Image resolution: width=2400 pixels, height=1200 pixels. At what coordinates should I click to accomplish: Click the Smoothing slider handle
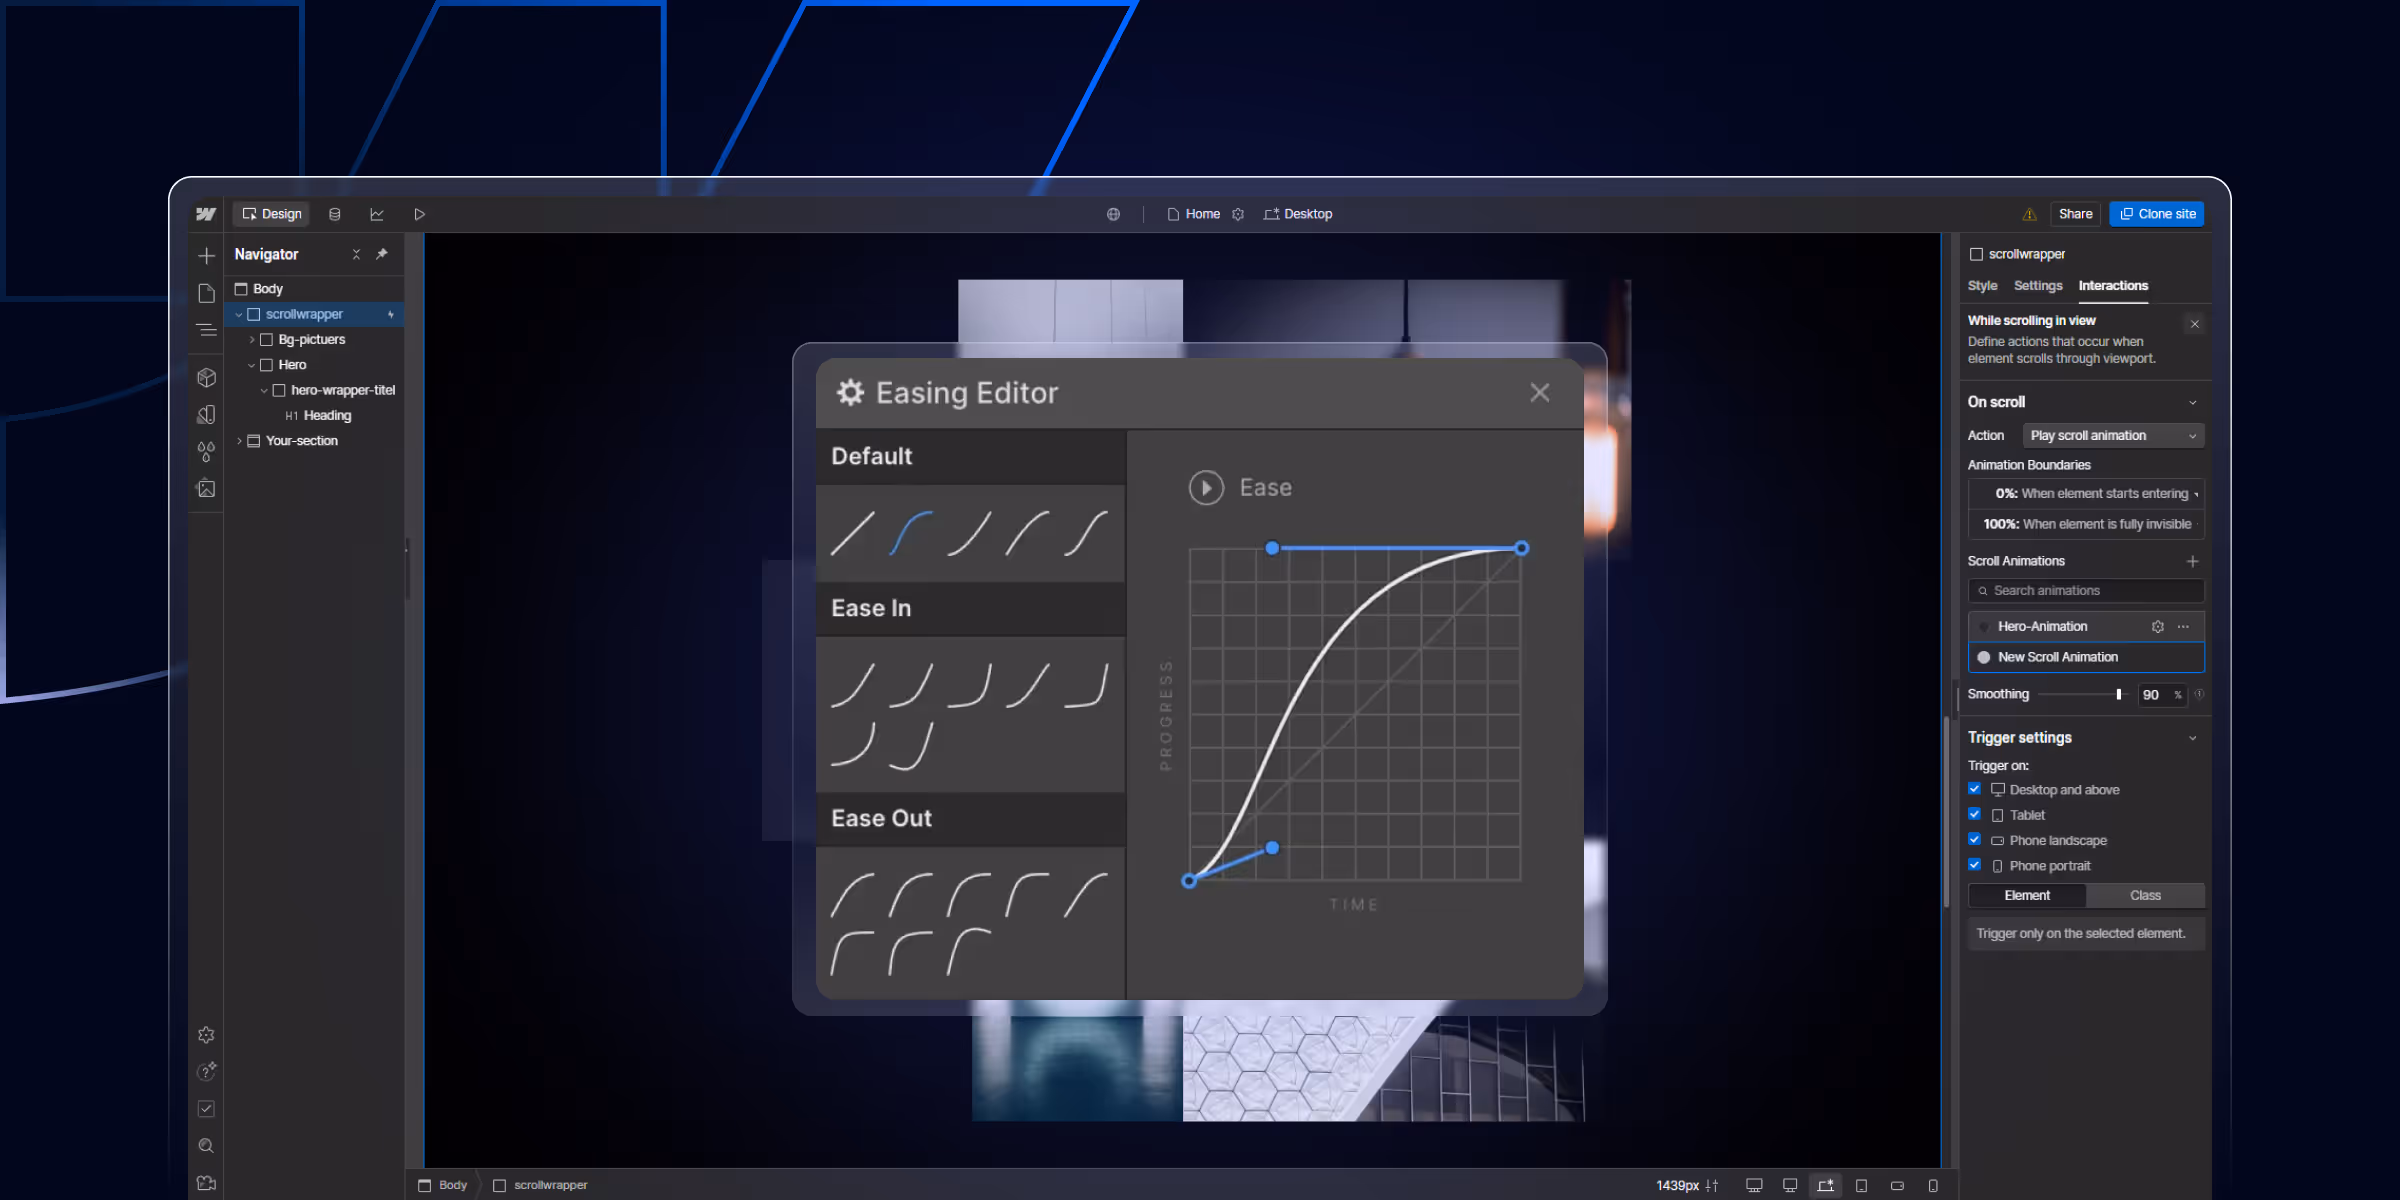tap(2118, 694)
